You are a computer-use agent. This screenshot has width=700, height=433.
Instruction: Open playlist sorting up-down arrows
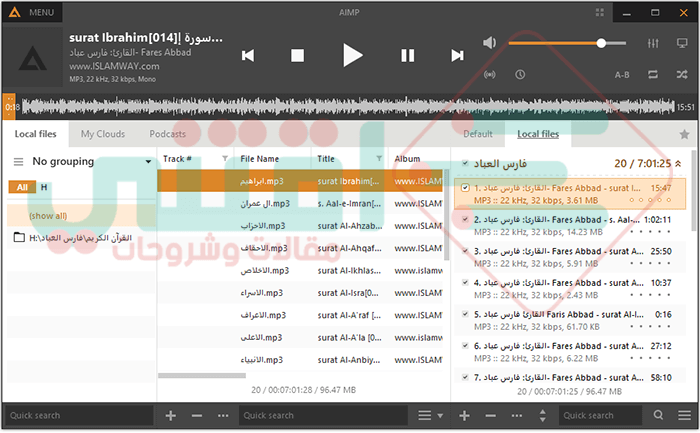542,416
